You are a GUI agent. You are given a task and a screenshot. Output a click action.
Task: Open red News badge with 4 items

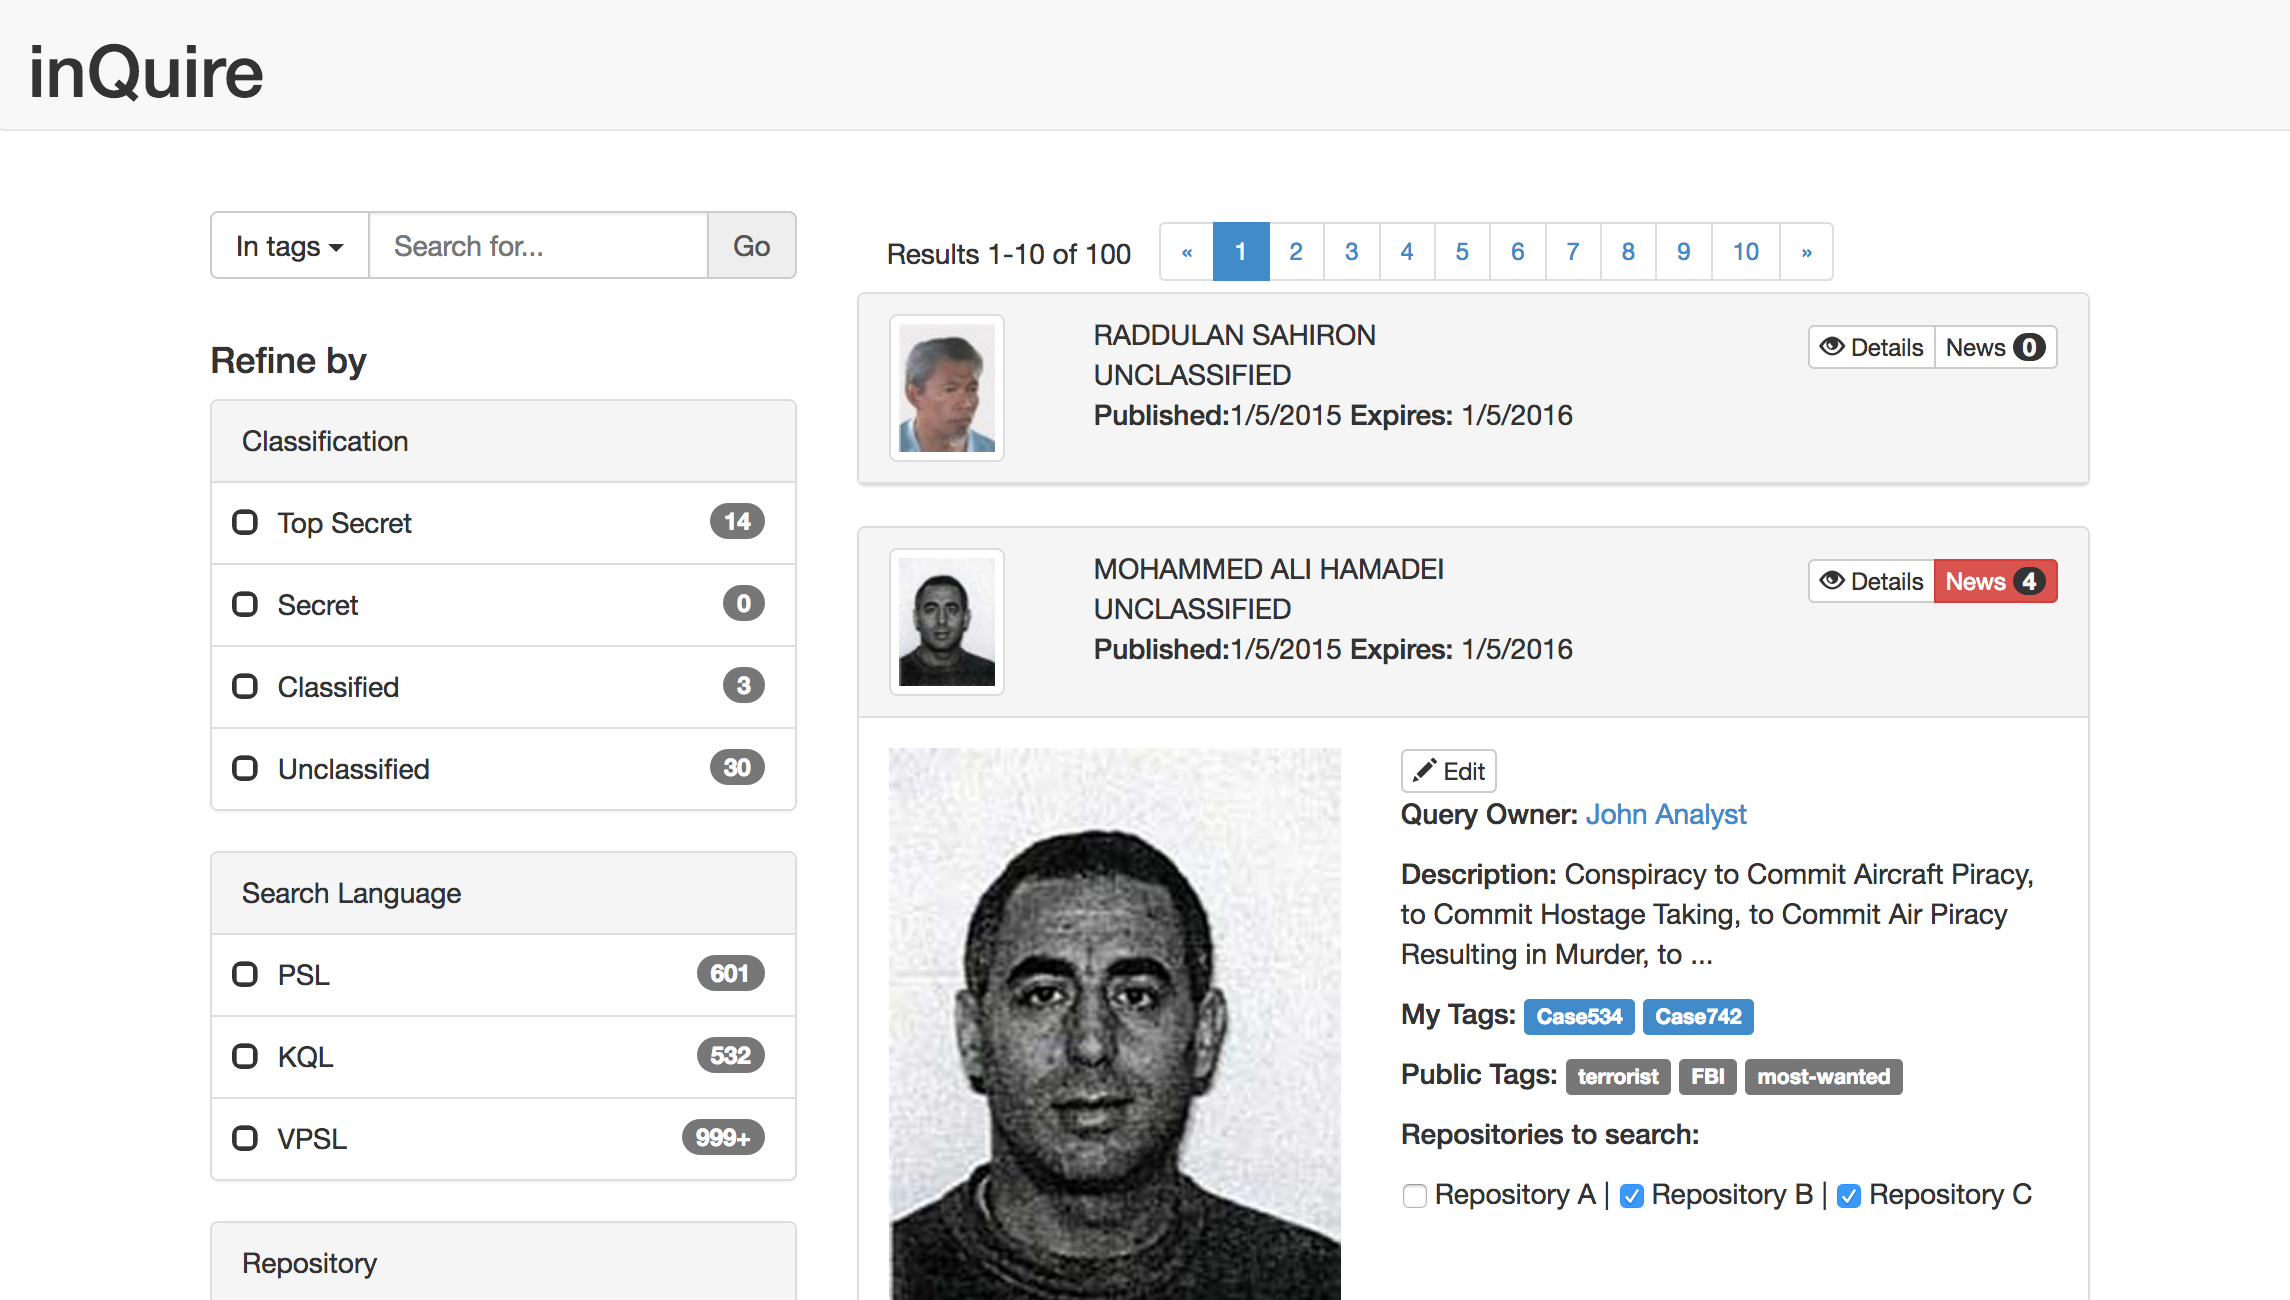[1994, 581]
